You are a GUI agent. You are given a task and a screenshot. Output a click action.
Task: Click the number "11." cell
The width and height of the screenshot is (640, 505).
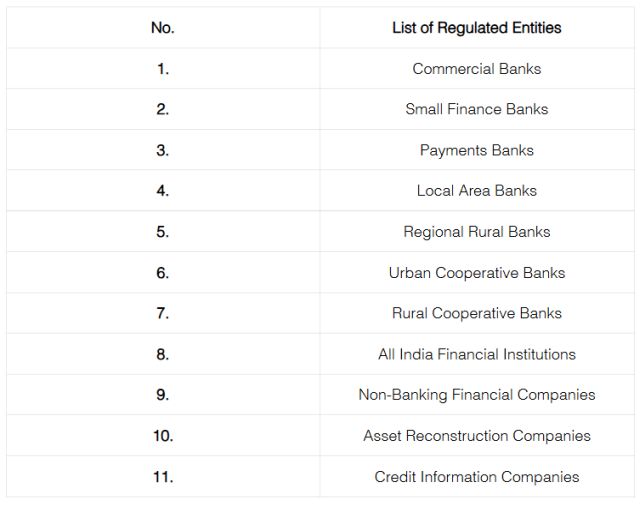click(162, 477)
